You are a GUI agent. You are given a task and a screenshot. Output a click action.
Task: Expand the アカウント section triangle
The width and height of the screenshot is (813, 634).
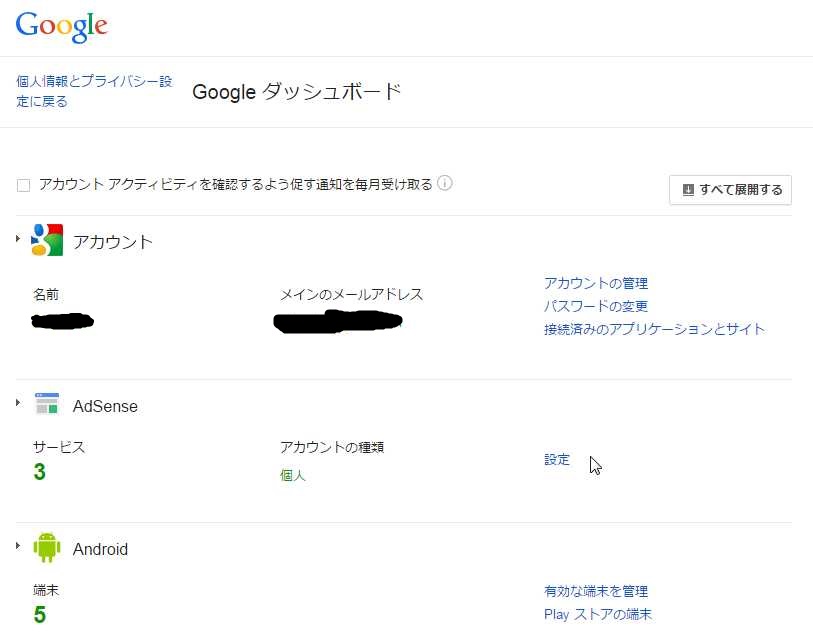[18, 238]
